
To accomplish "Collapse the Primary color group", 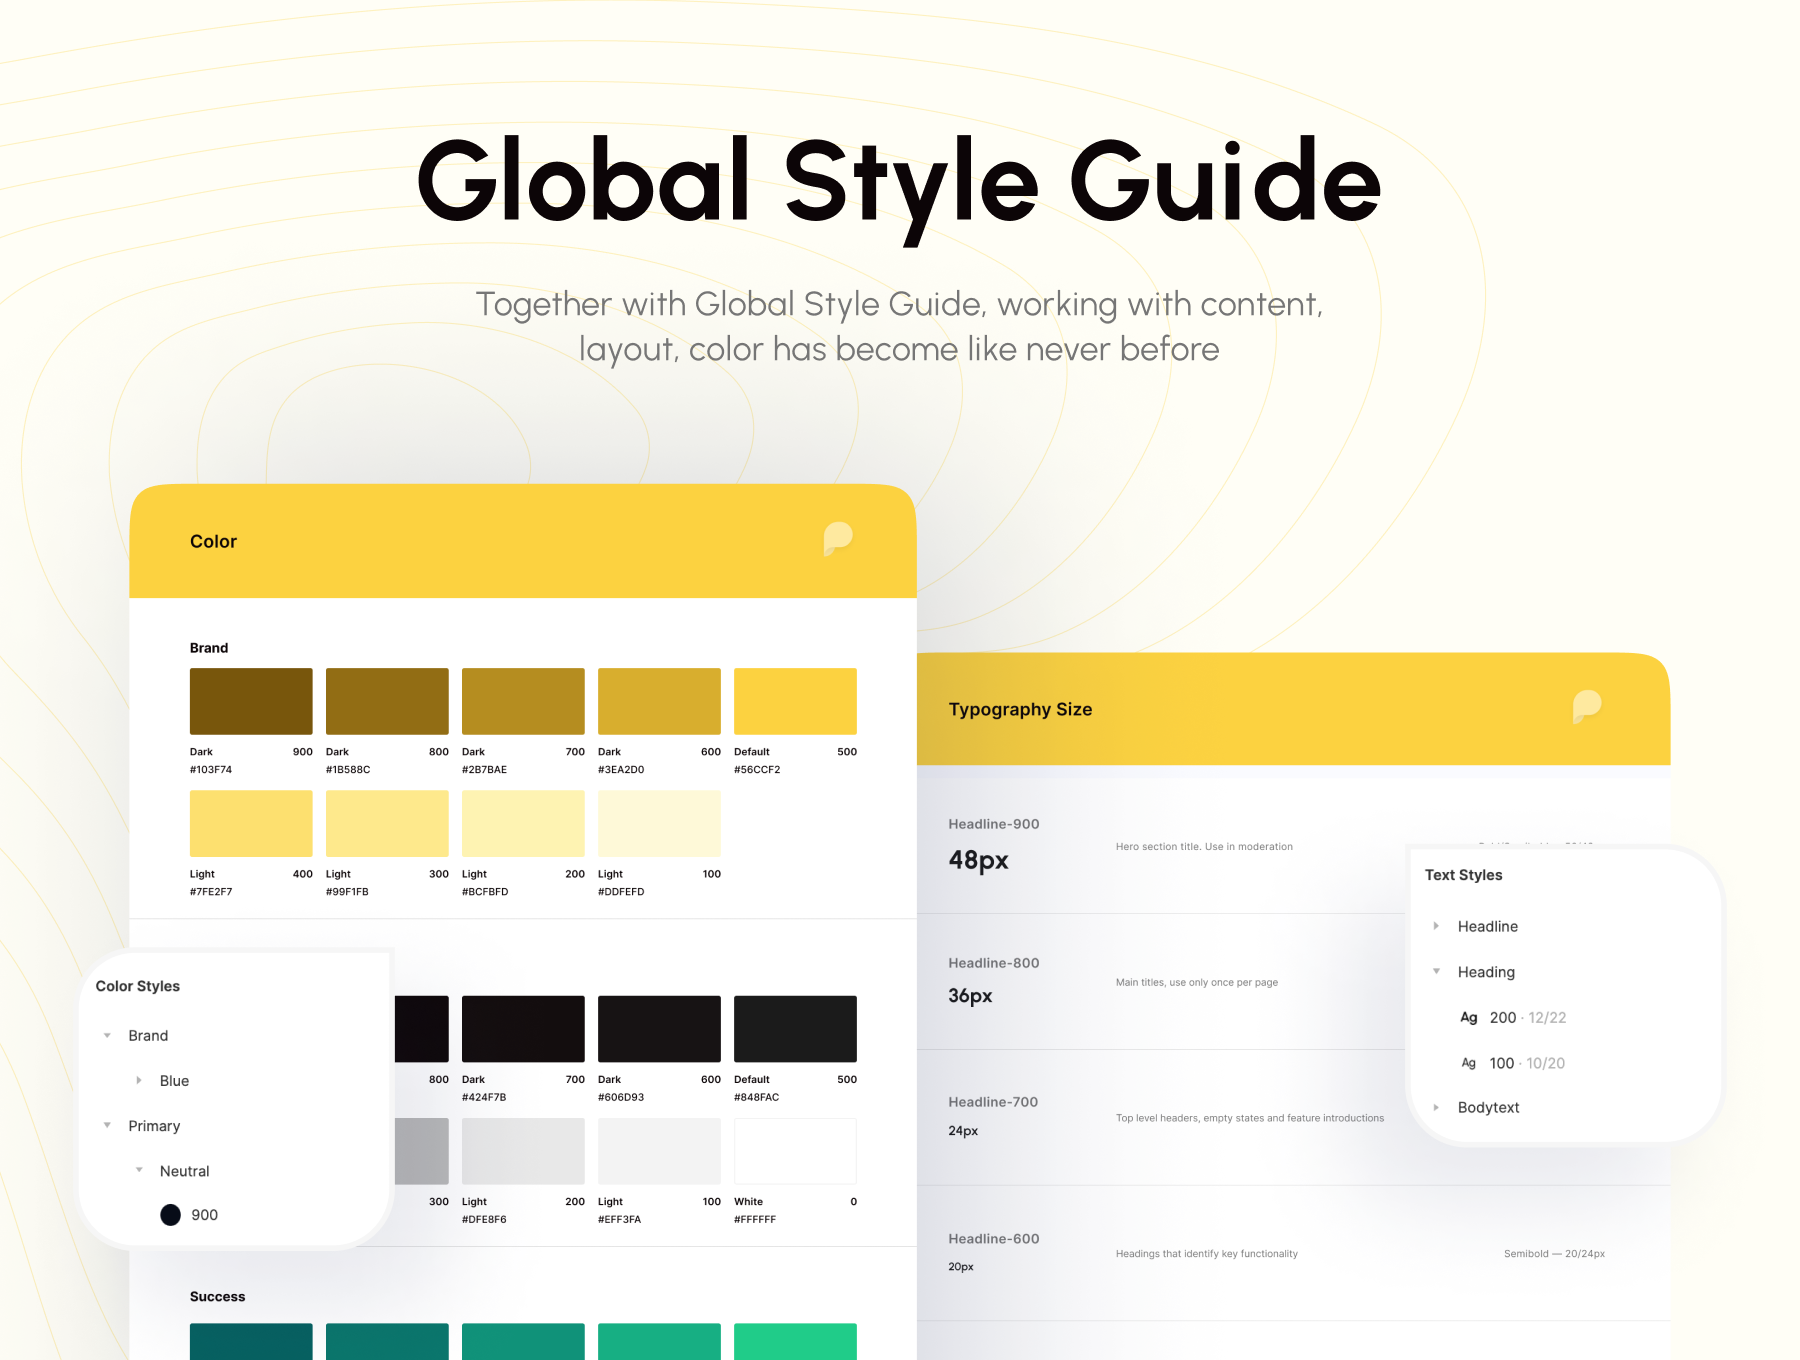I will click(108, 1126).
